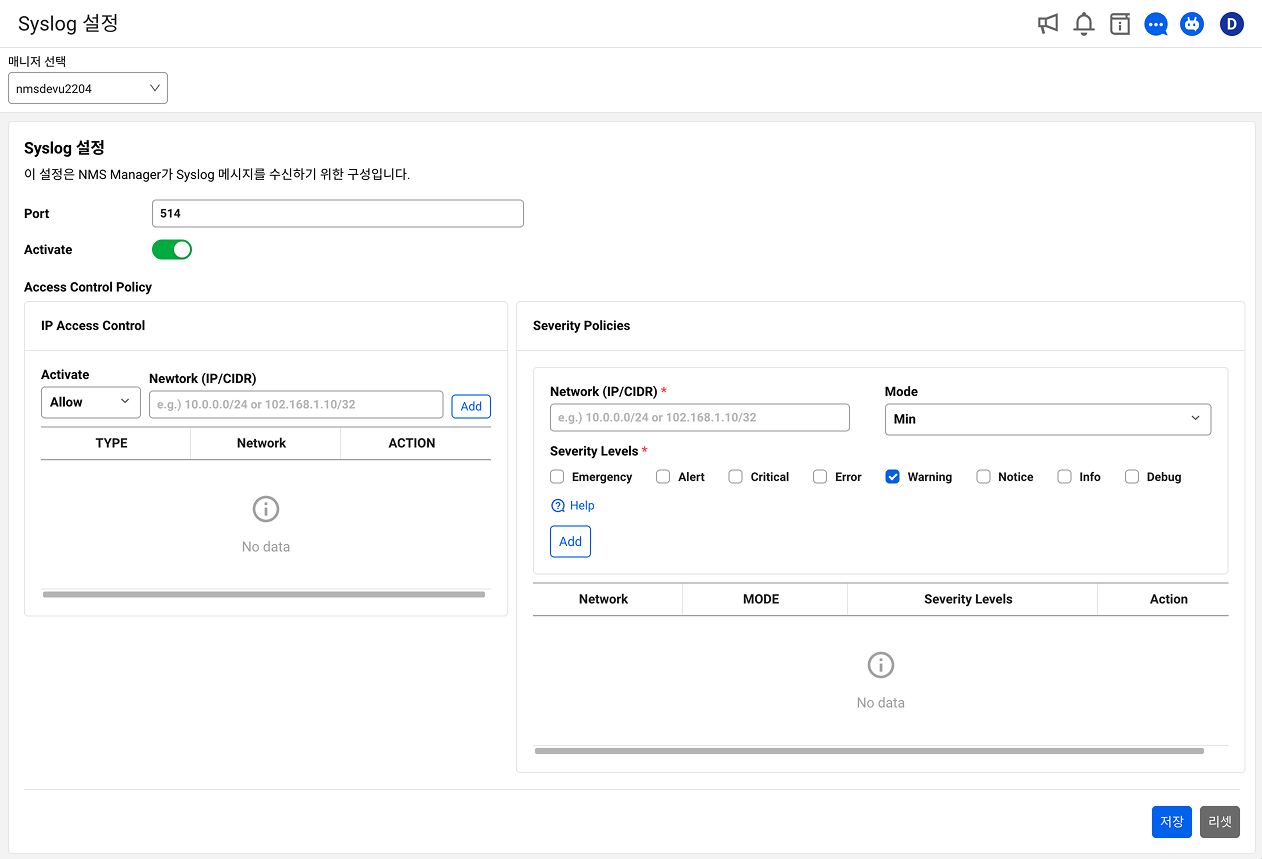
Task: Open the user profile avatar D
Action: [1231, 24]
